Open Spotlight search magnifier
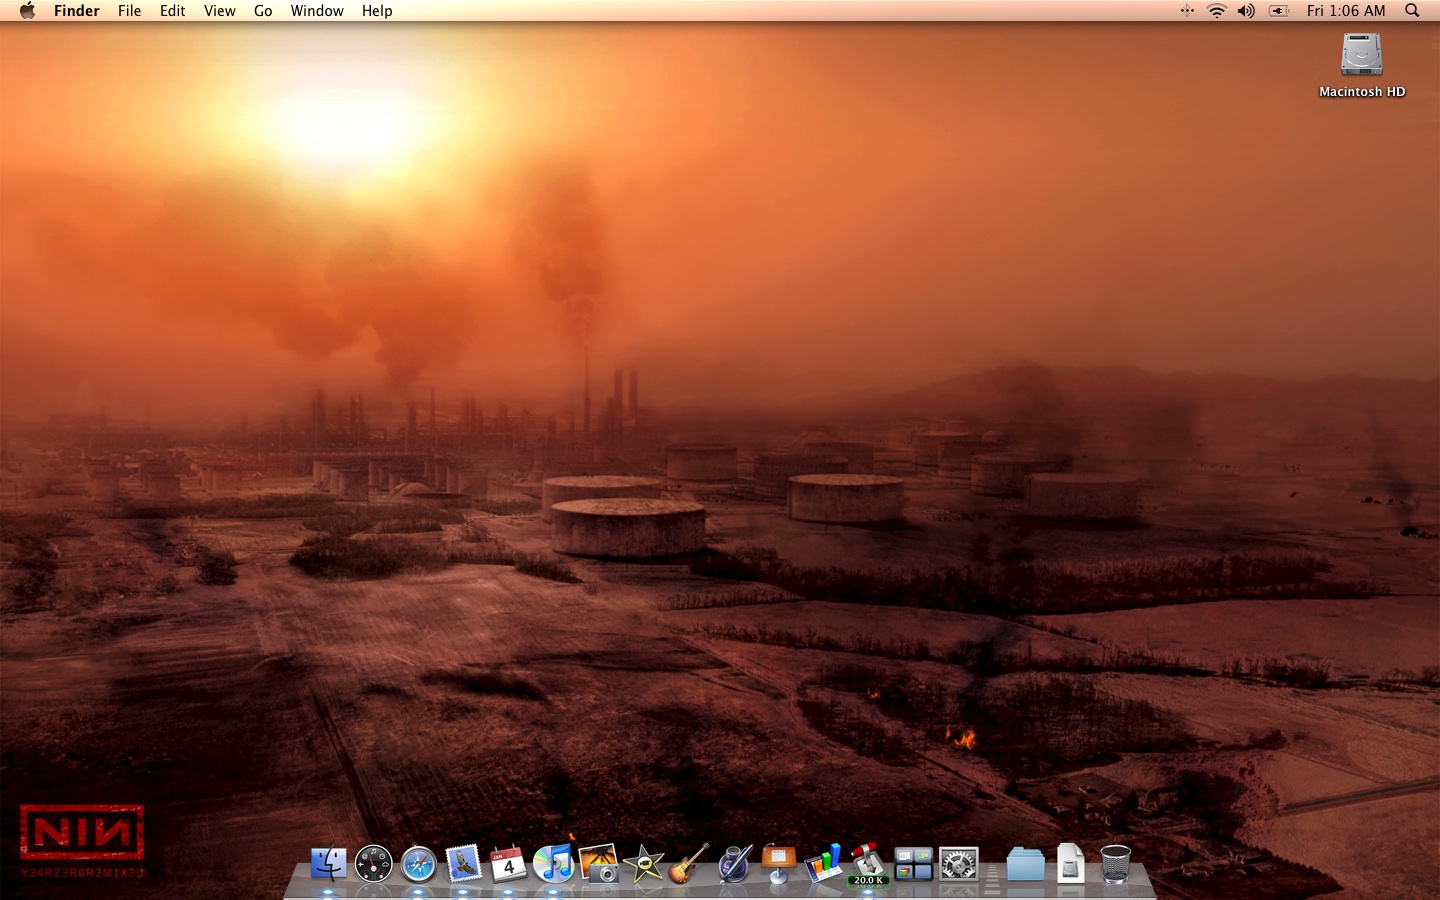 [1412, 11]
